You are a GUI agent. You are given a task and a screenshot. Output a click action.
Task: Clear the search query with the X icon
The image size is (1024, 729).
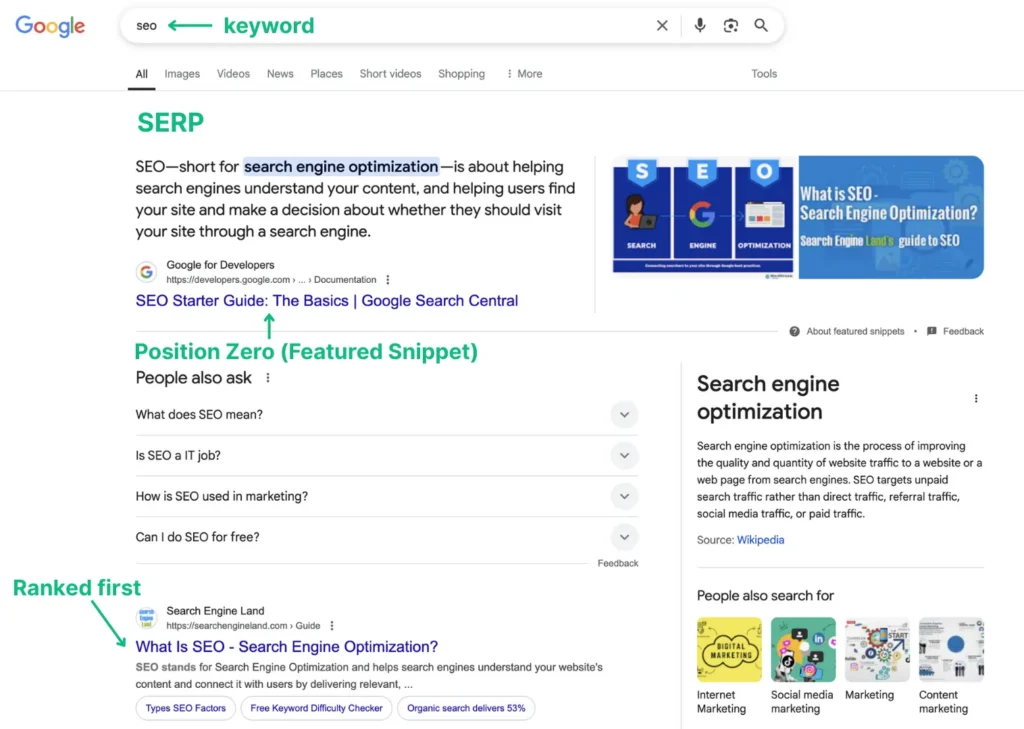point(662,26)
